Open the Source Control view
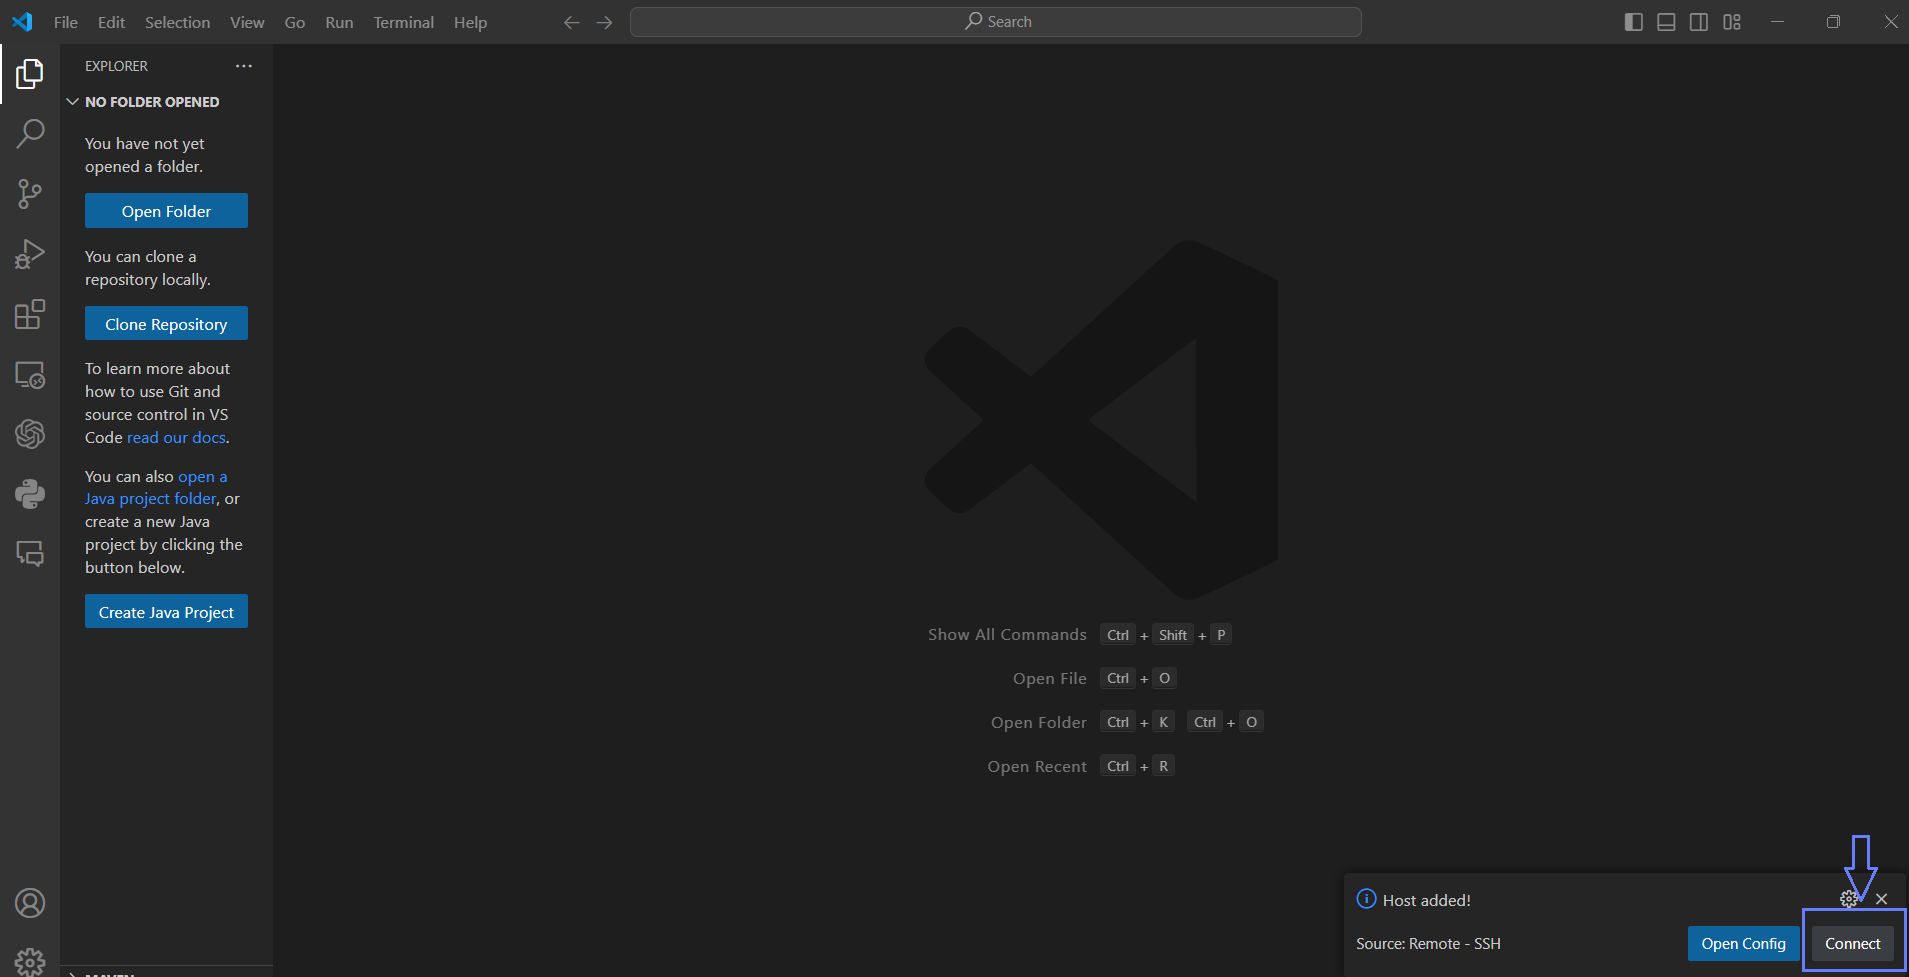Screen dimensions: 1909x977 tap(30, 194)
